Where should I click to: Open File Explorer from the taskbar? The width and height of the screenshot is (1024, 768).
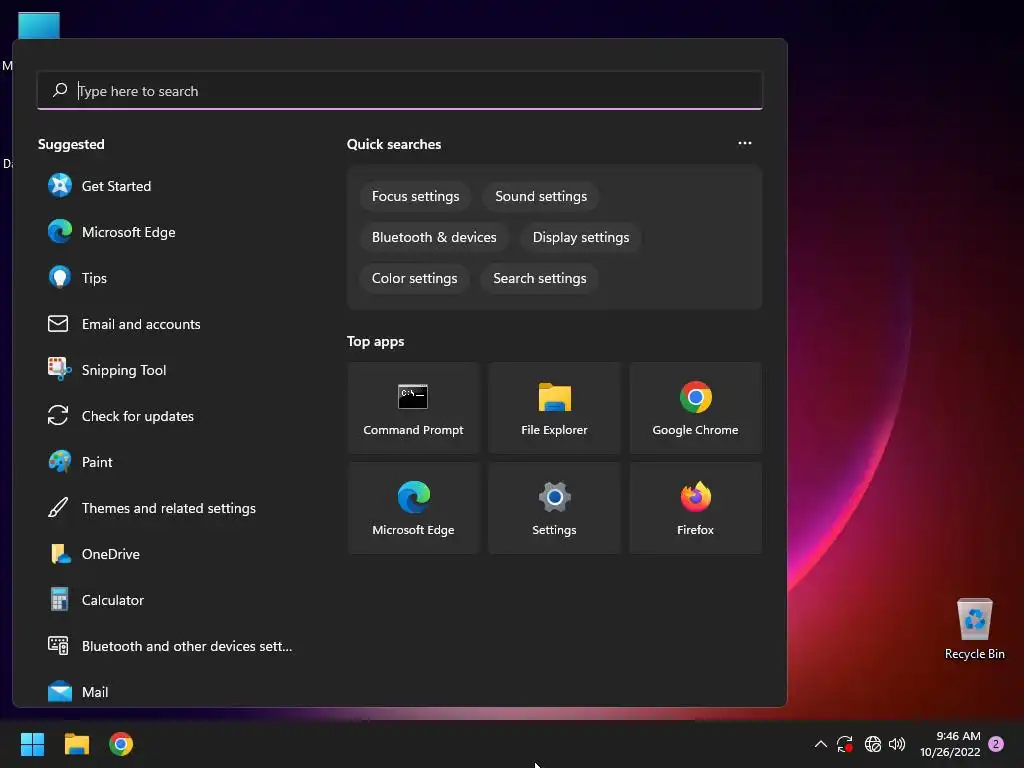click(x=77, y=744)
